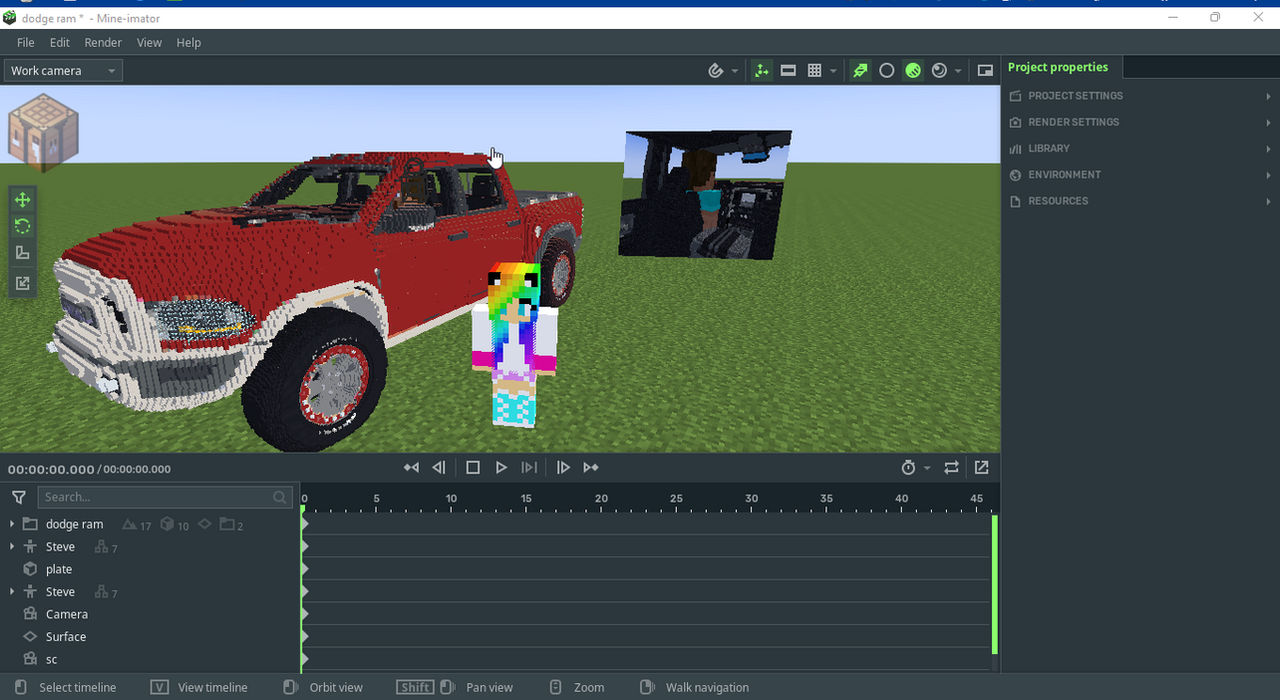Open the Edit menu
1280x700 pixels.
pos(60,43)
